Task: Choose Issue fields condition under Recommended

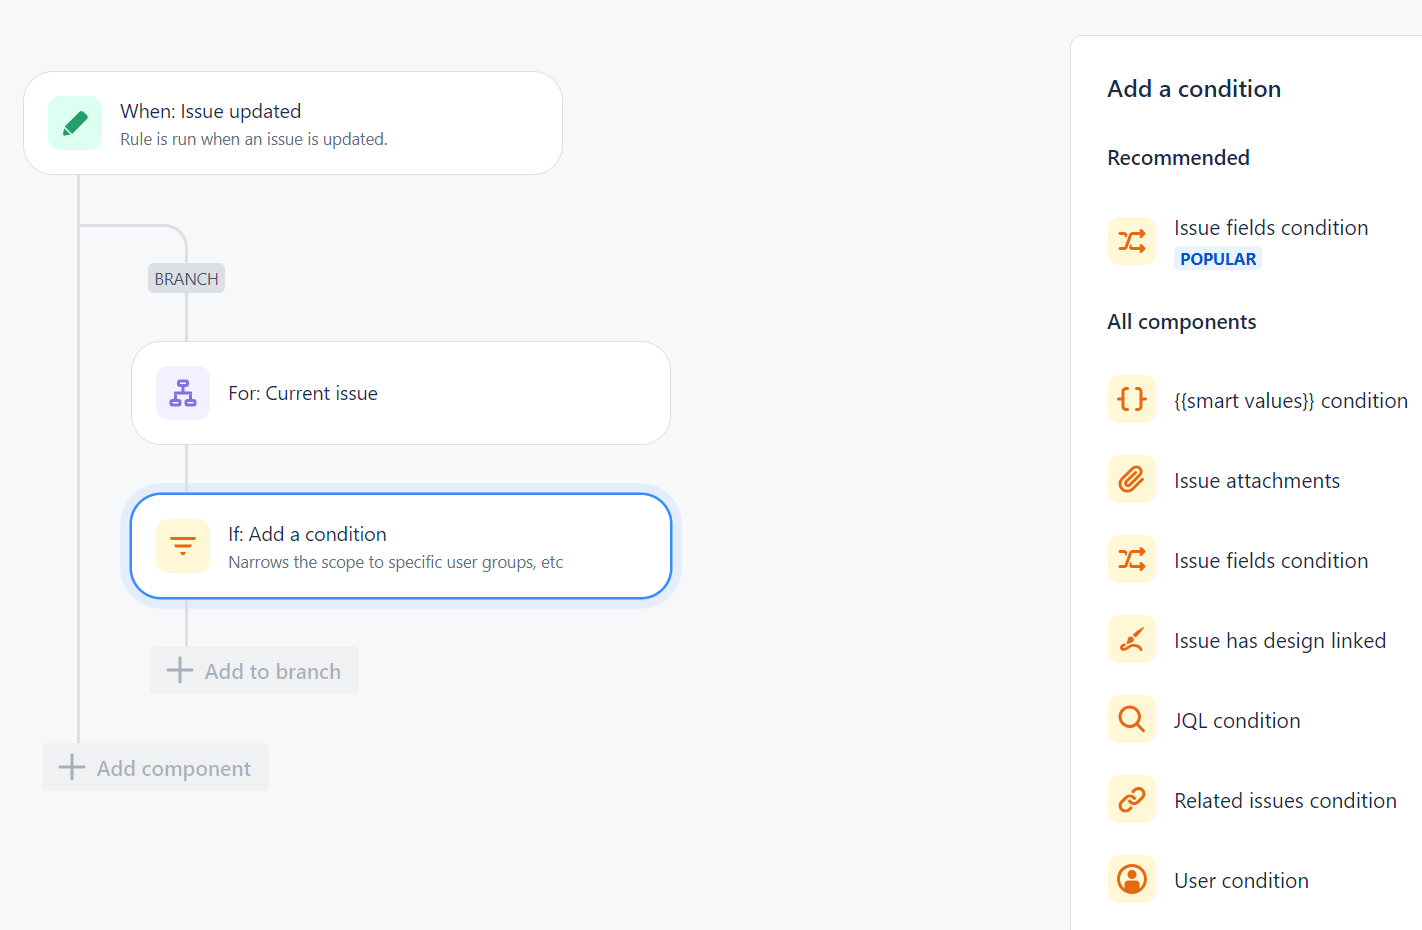Action: [x=1271, y=227]
